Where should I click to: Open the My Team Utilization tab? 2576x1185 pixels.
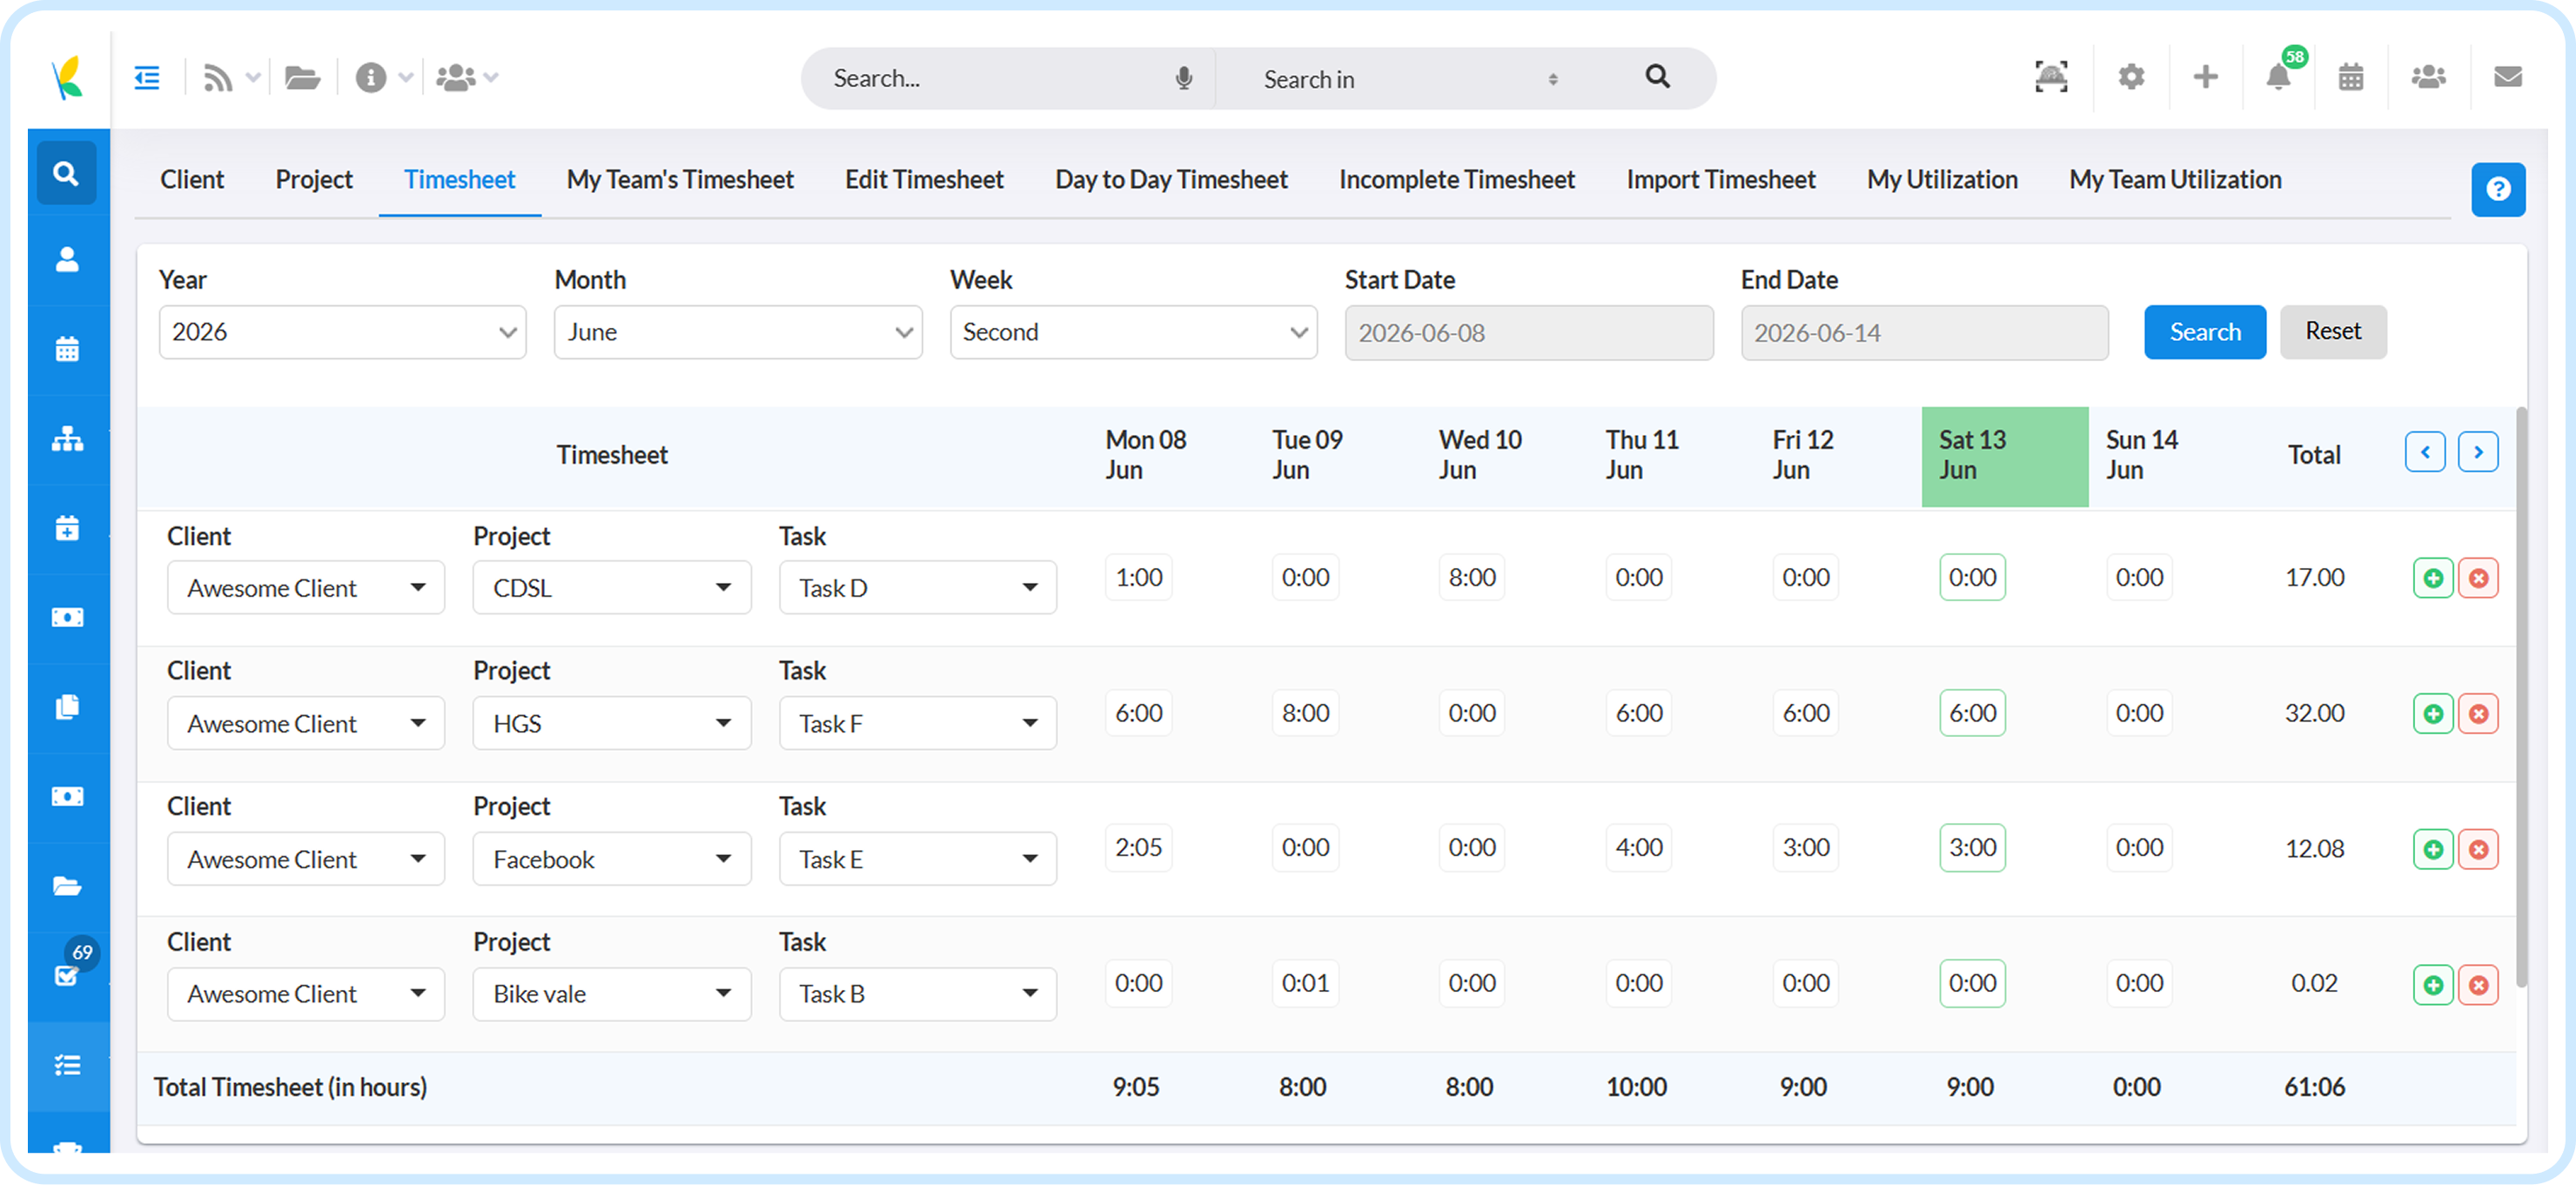tap(2175, 180)
